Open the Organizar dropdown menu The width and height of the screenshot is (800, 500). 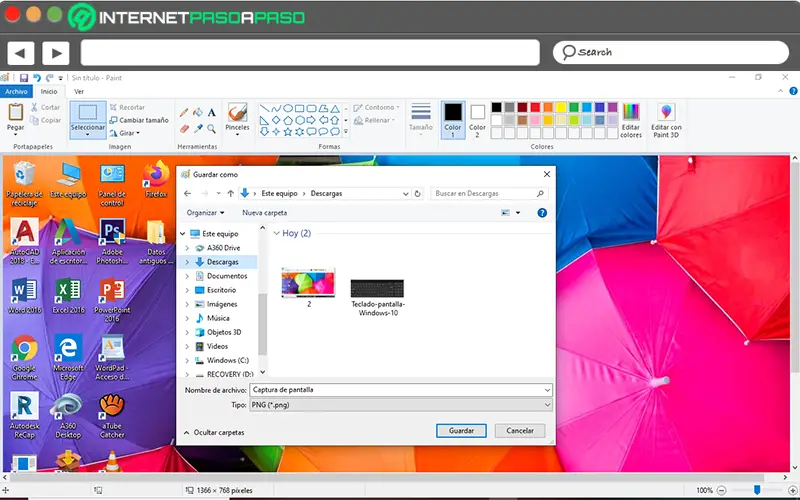205,213
